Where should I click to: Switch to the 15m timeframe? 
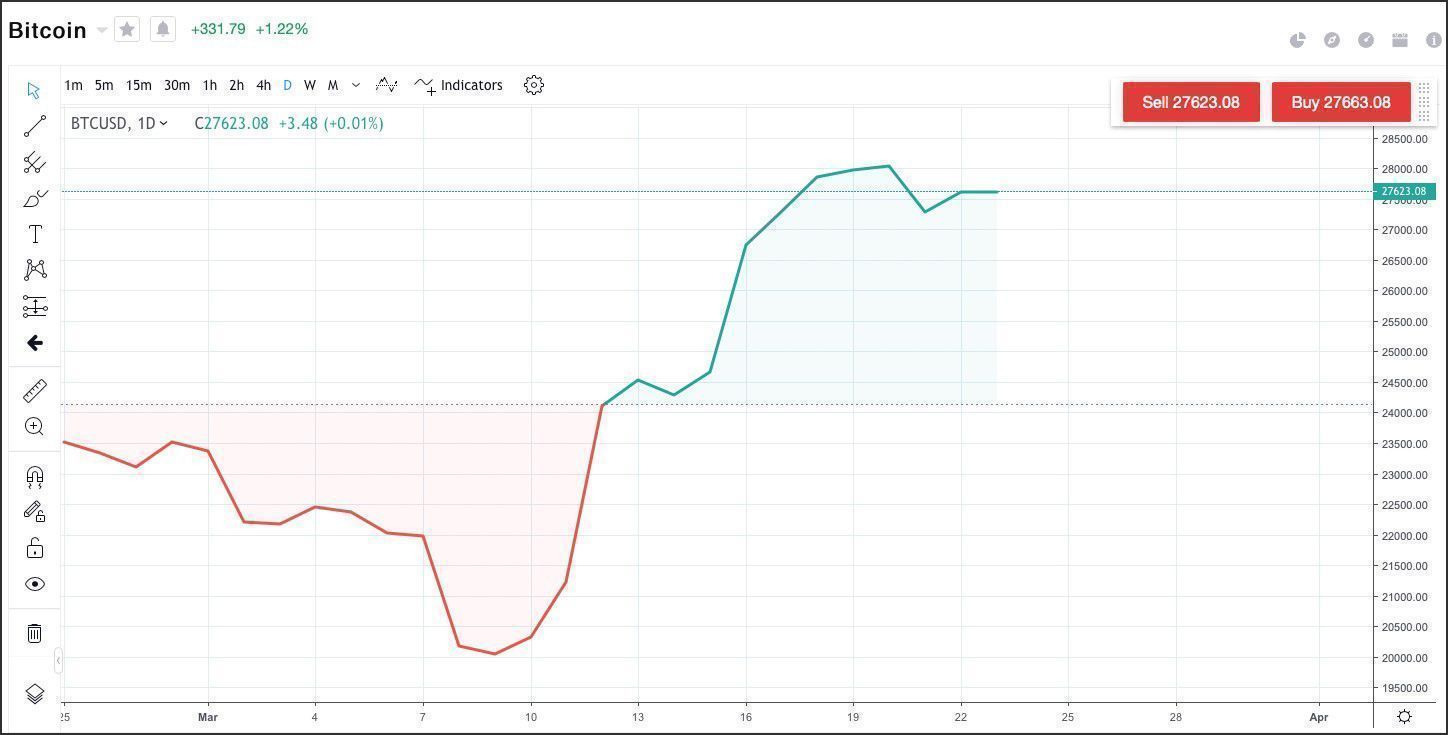click(x=139, y=86)
